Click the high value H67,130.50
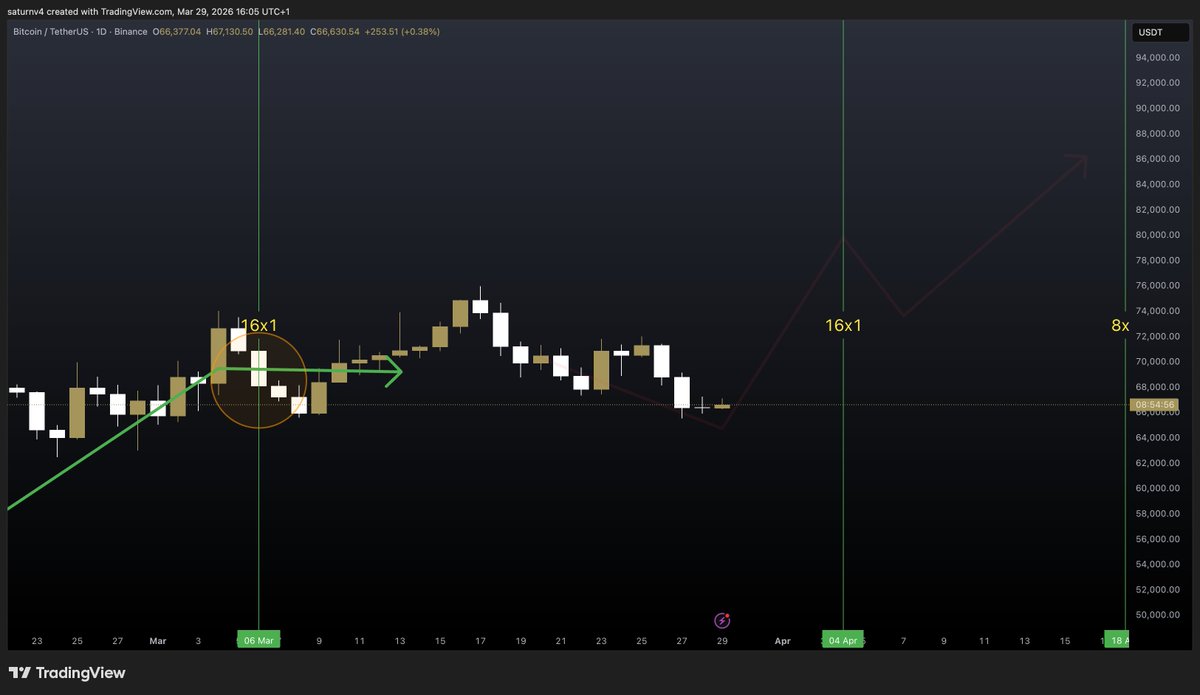This screenshot has height=695, width=1200. pos(231,32)
